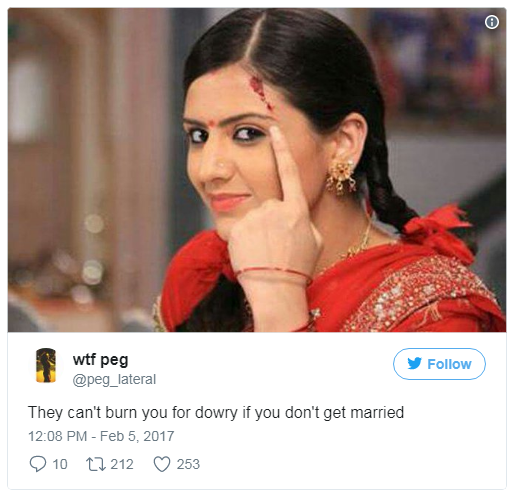Image resolution: width=522 pixels, height=497 pixels.
Task: View the 253 likes count
Action: tap(188, 464)
